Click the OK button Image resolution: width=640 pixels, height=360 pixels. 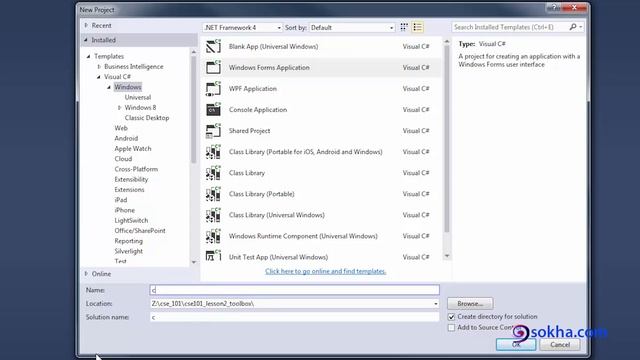pos(516,344)
